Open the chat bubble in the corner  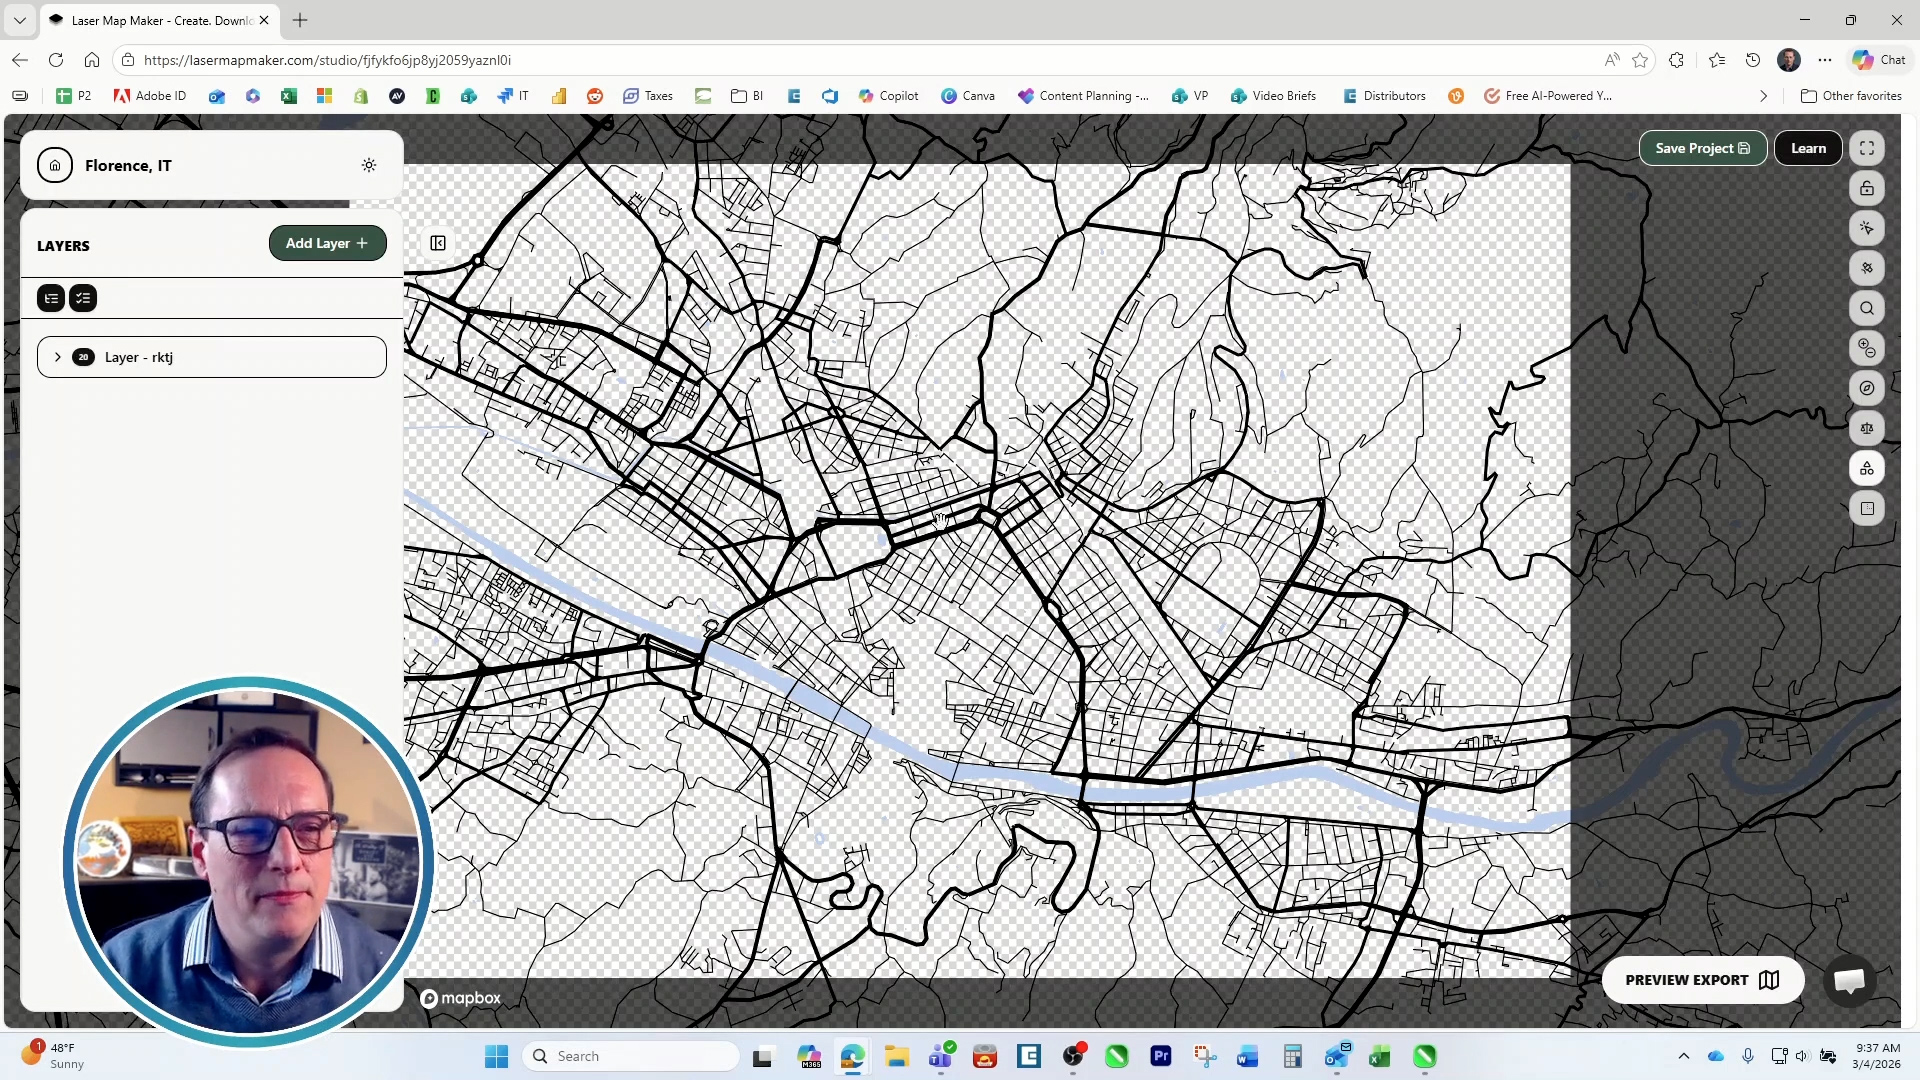(x=1849, y=981)
